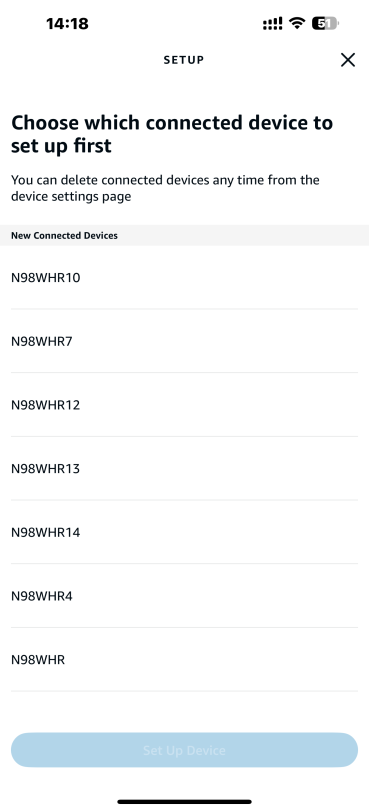Tap the Set Up Device button
The height and width of the screenshot is (809, 369).
click(184, 750)
